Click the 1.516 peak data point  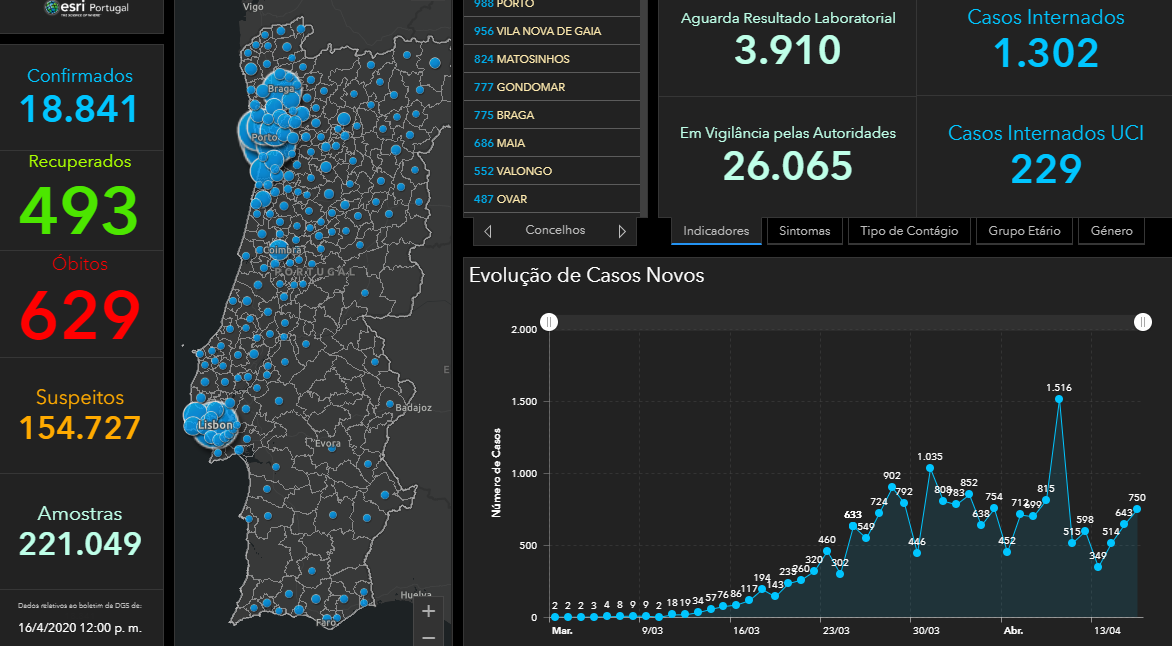[1059, 399]
